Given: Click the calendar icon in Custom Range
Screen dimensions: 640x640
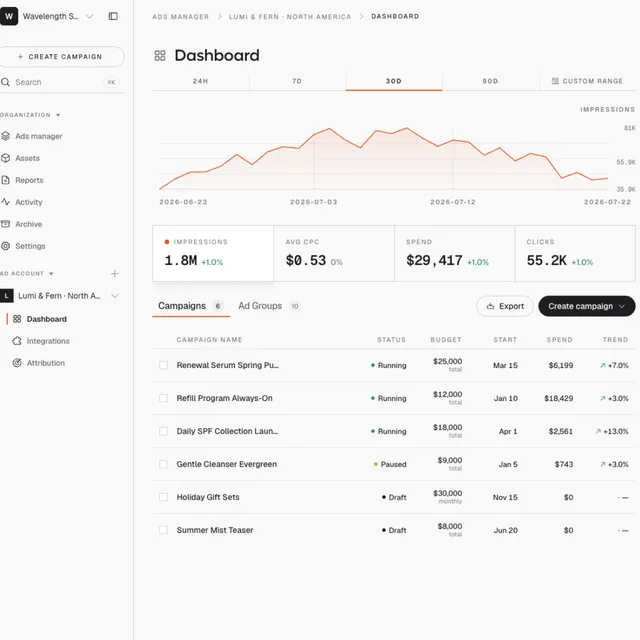Looking at the screenshot, I should click(555, 81).
